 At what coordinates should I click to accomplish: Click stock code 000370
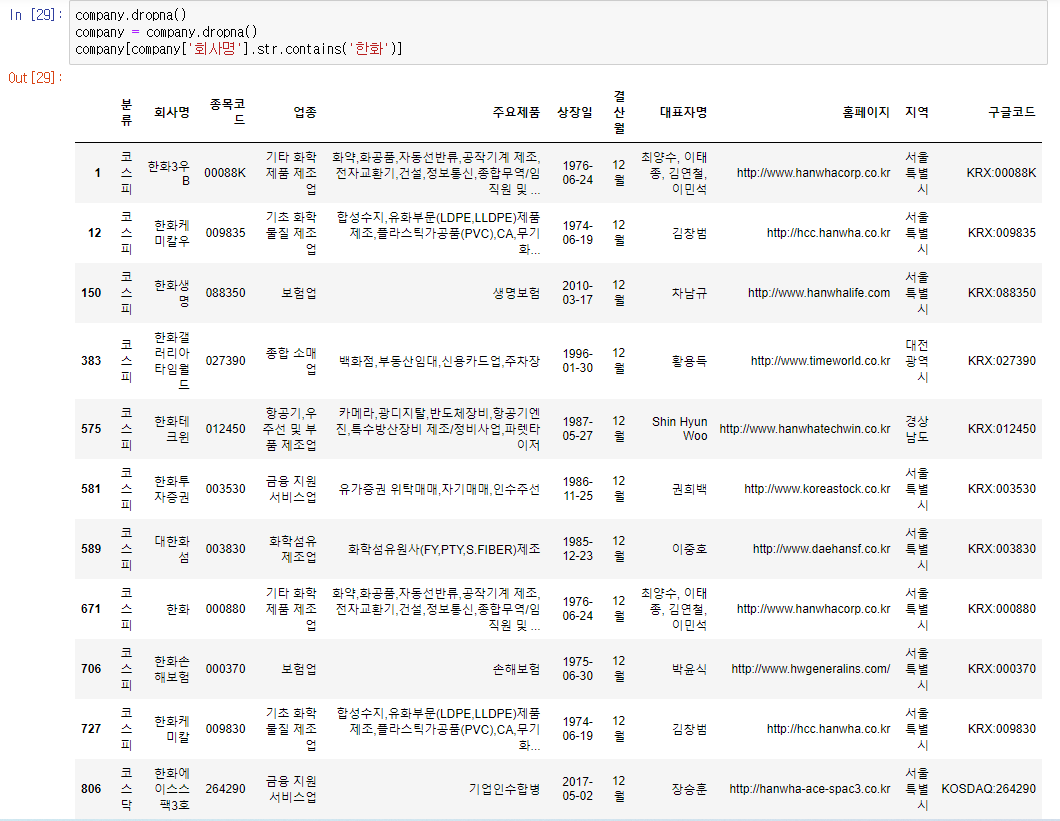pos(226,669)
